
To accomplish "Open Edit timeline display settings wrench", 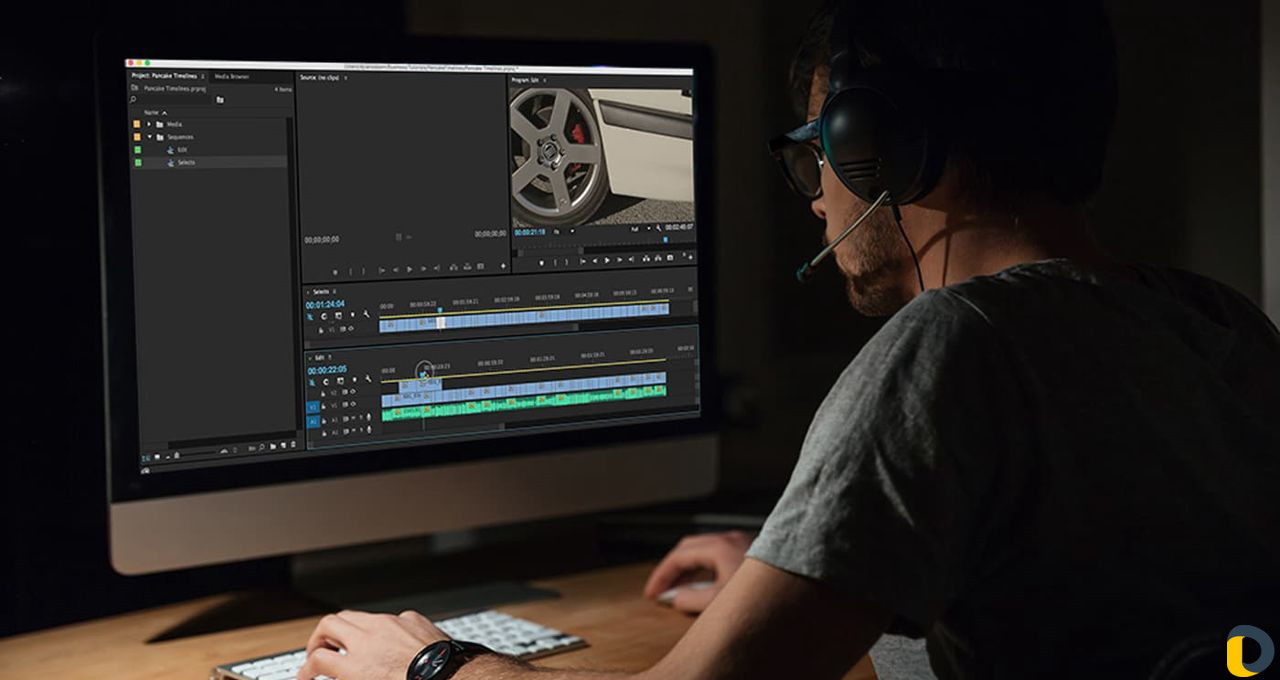I will (368, 379).
